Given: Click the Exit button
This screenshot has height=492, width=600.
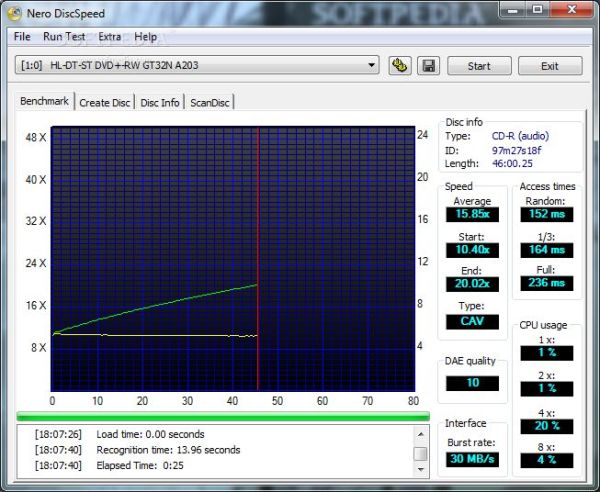Looking at the screenshot, I should point(550,66).
